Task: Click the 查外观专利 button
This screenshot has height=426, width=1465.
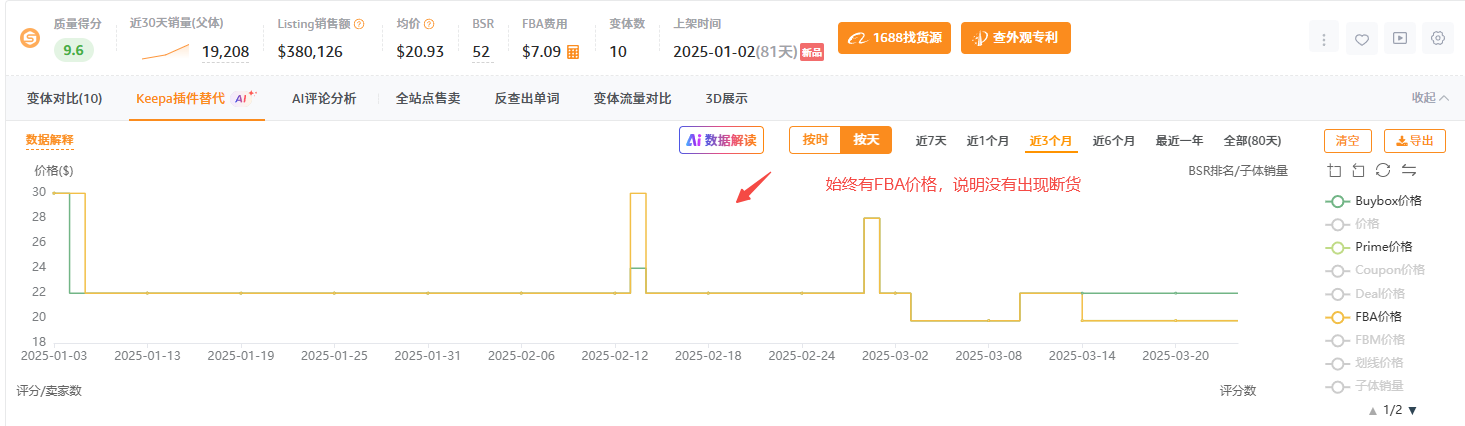Action: [1015, 38]
